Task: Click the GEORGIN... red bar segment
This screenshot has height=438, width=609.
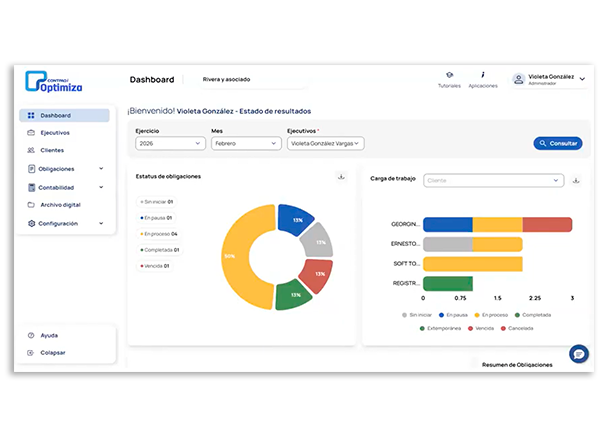Action: 547,224
